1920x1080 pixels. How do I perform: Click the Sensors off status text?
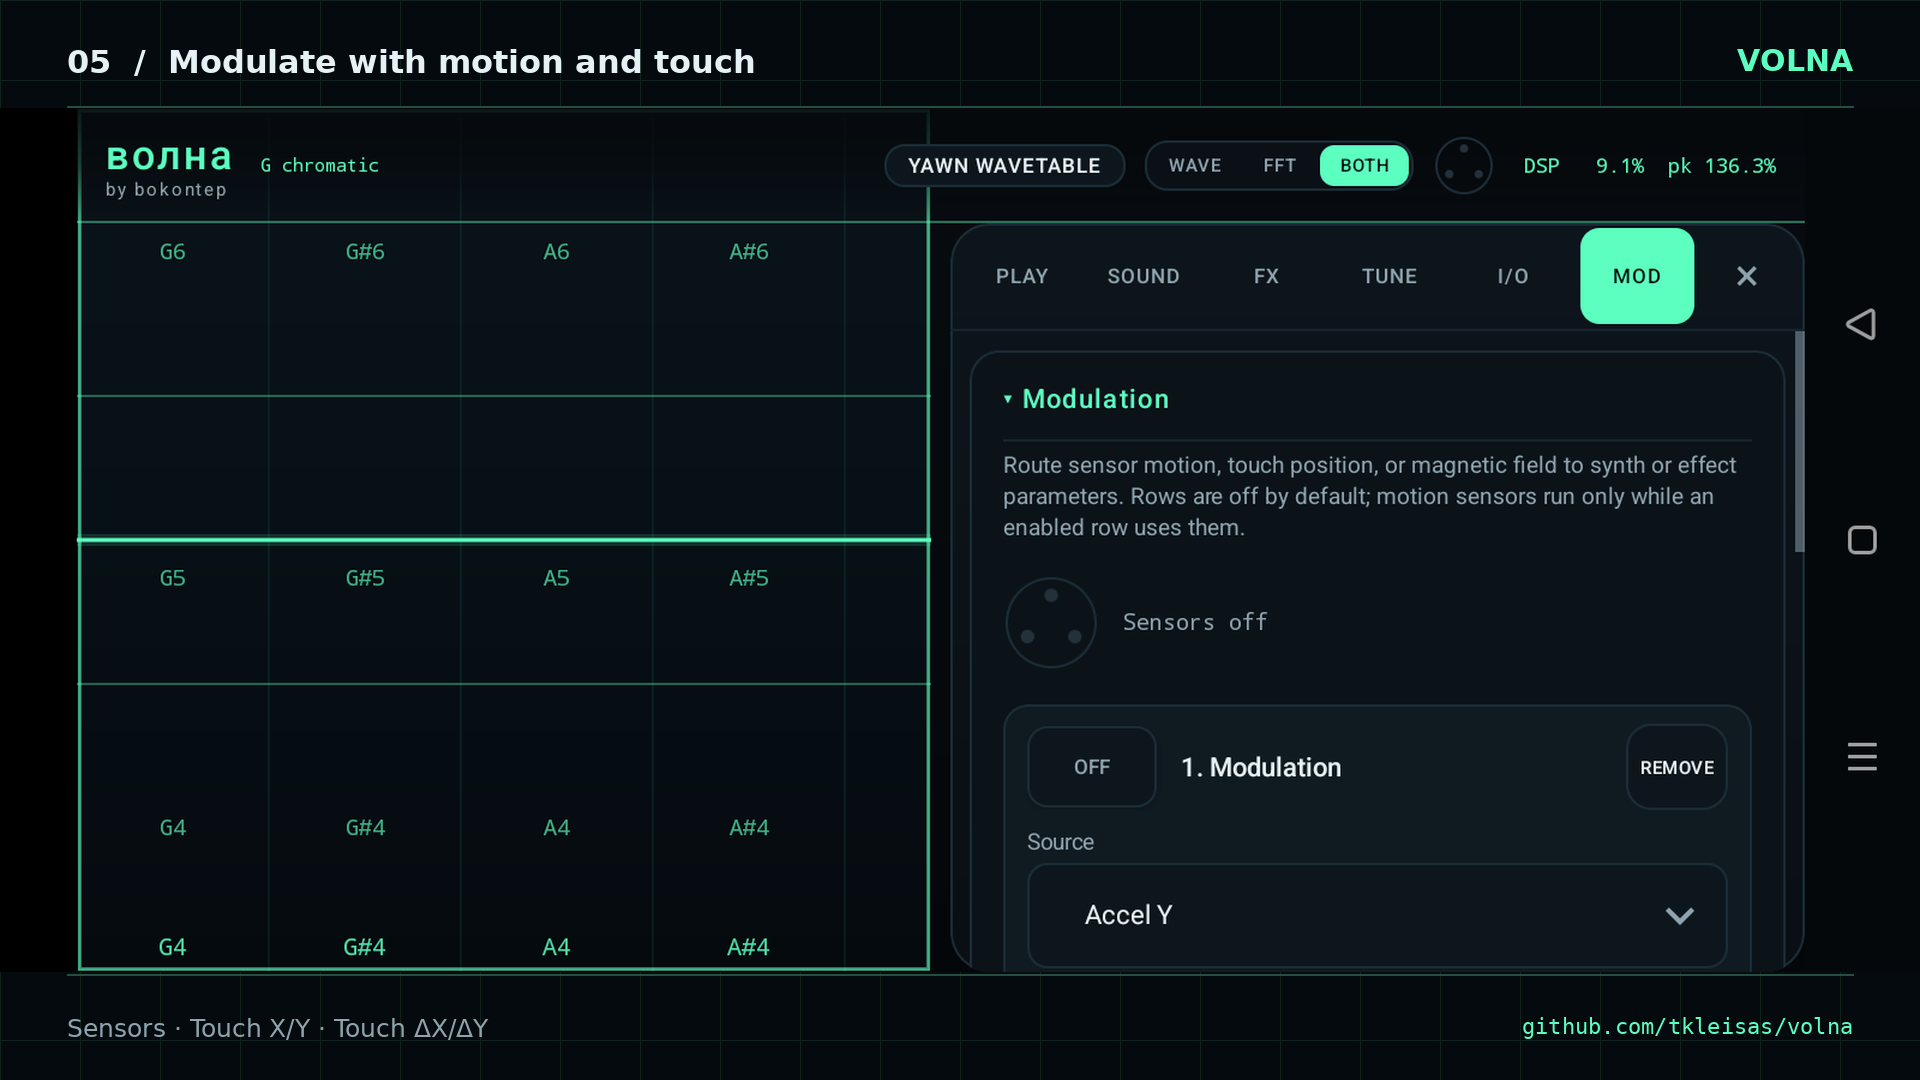(x=1195, y=622)
